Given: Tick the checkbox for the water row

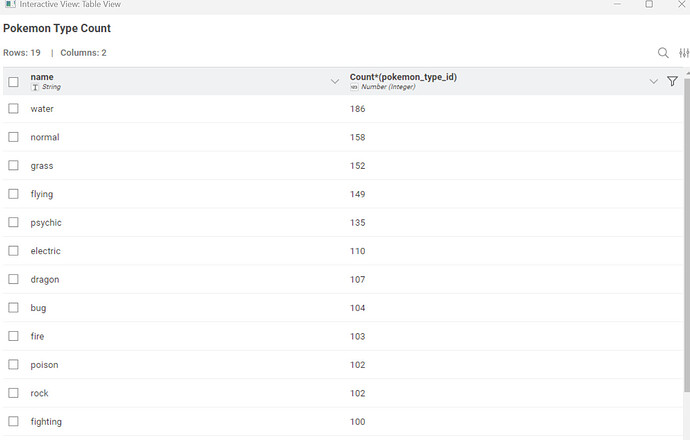Looking at the screenshot, I should [x=13, y=109].
